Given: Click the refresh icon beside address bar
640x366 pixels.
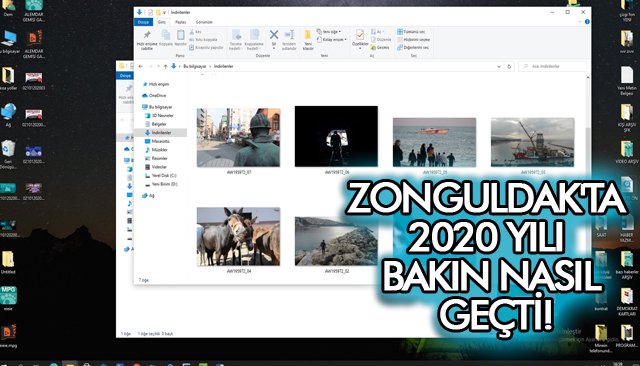Looking at the screenshot, I should coord(509,66).
